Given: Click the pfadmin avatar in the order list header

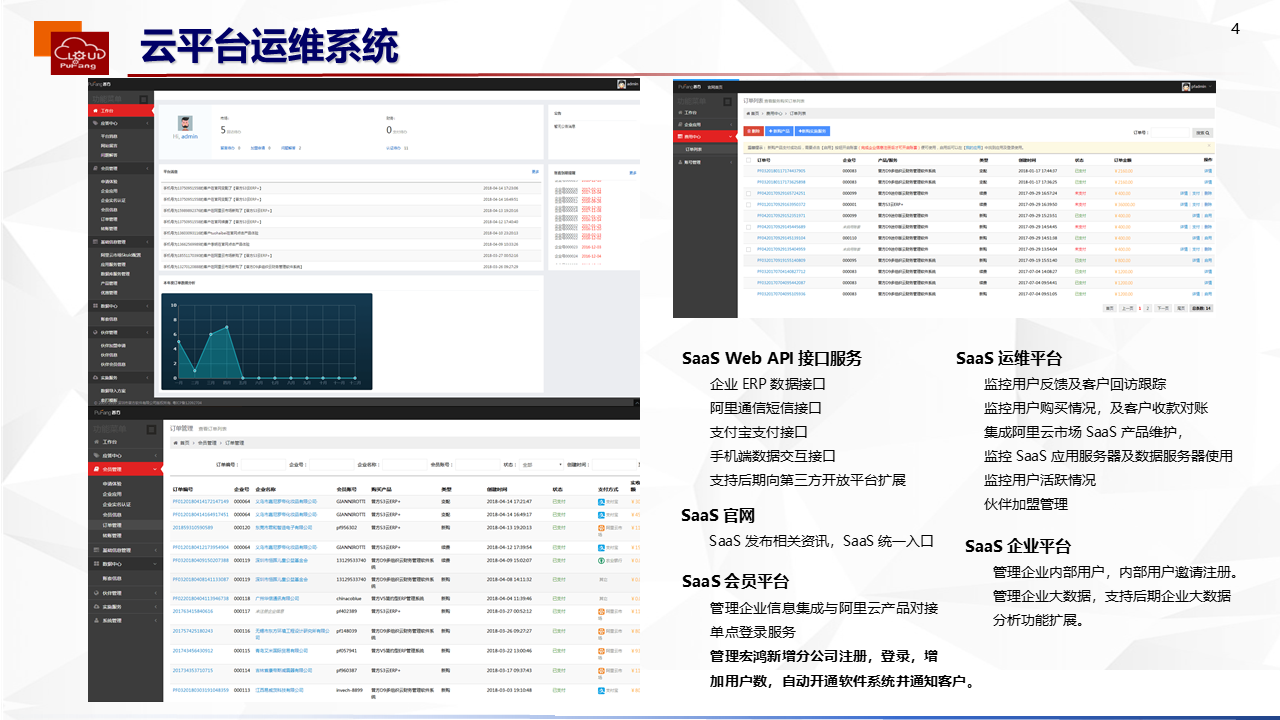Looking at the screenshot, I should [x=1184, y=88].
